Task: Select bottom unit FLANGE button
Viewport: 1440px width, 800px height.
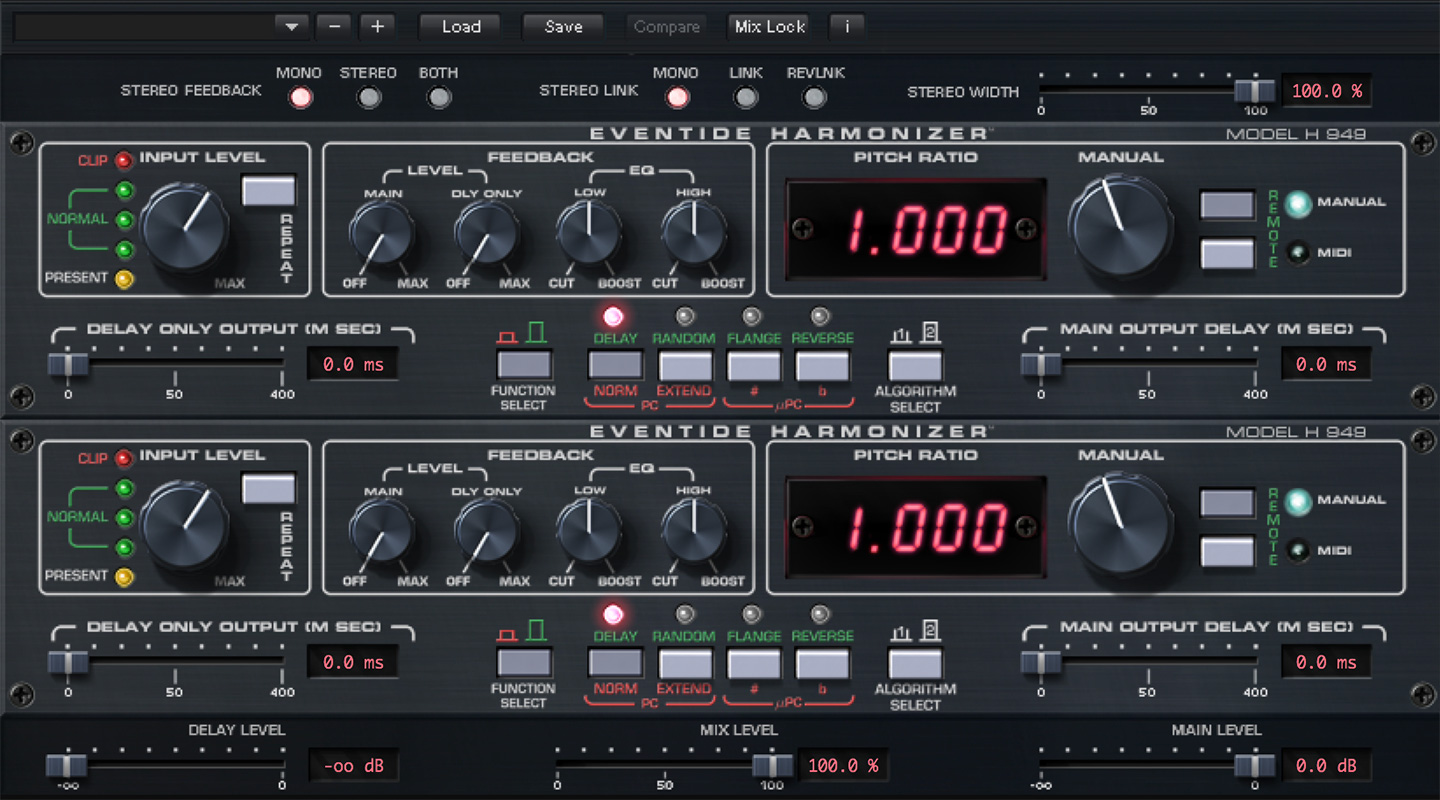Action: 754,663
